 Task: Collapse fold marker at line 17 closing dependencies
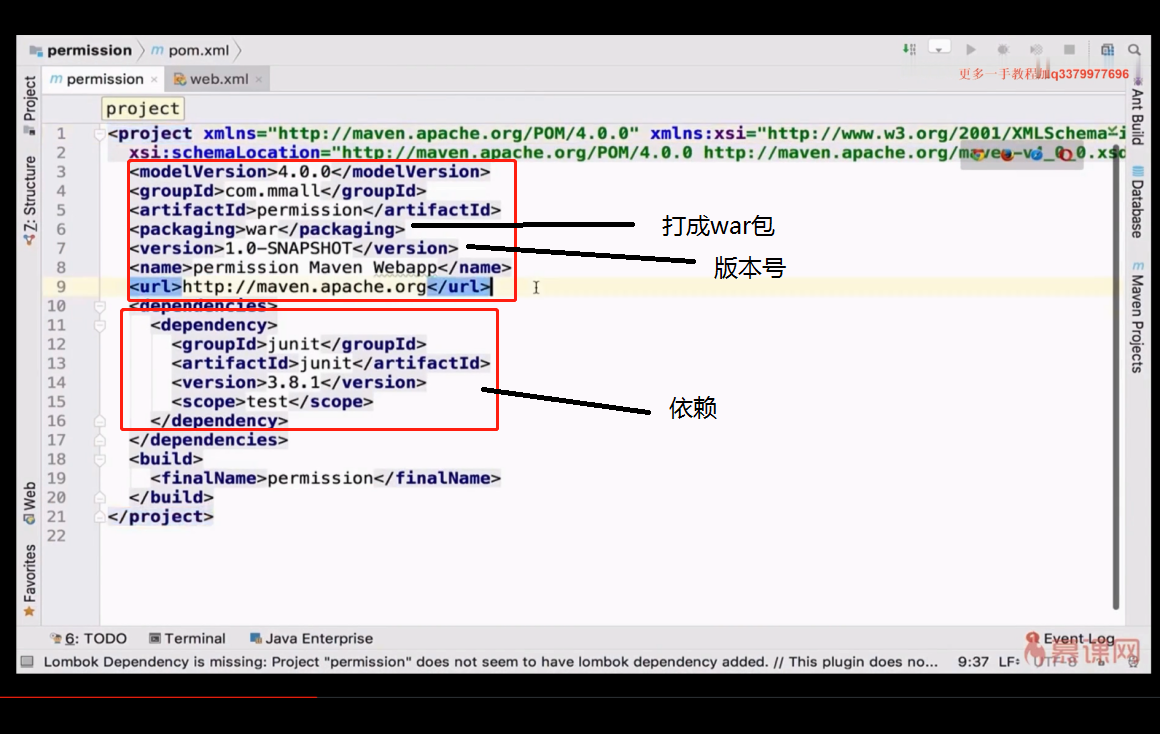point(99,440)
